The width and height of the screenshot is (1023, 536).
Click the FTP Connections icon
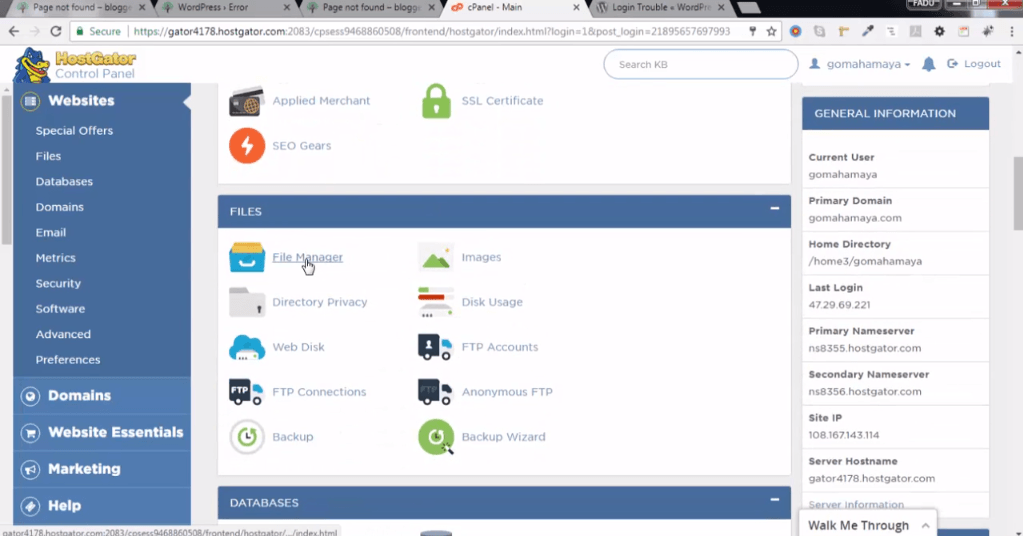tap(247, 392)
